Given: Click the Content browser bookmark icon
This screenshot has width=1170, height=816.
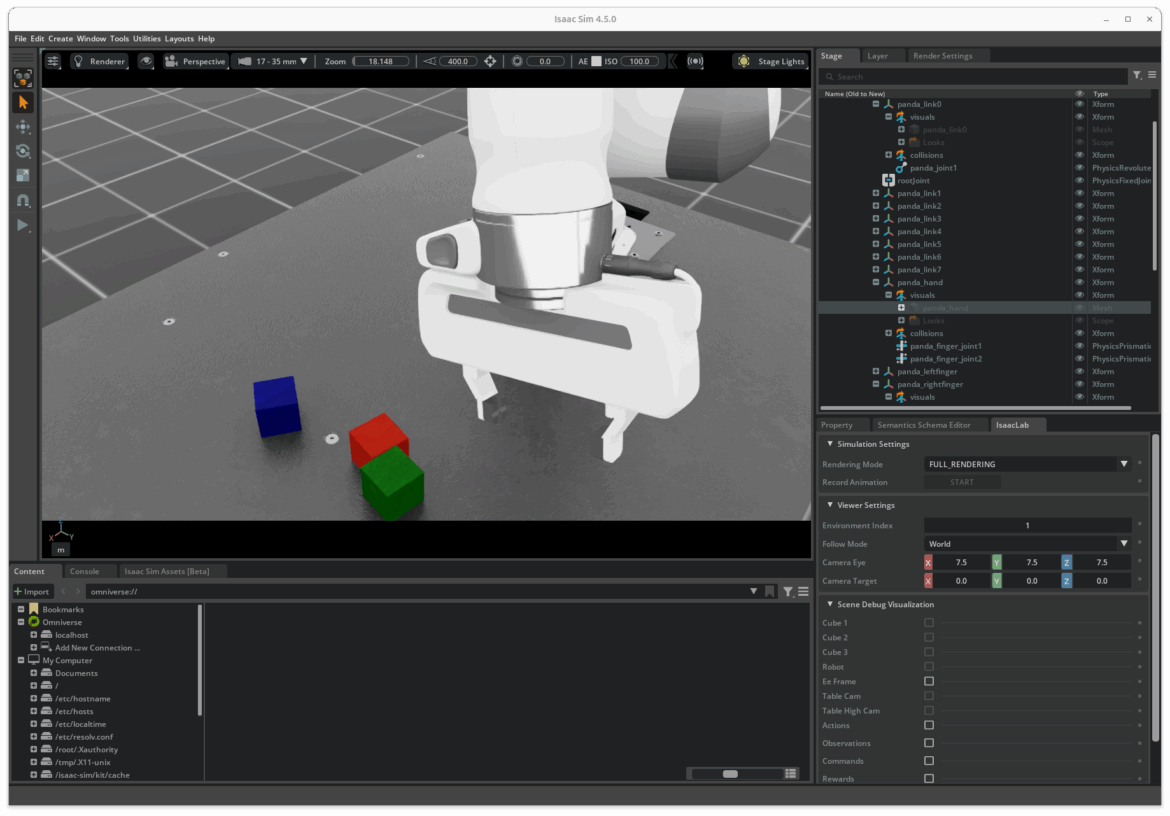Looking at the screenshot, I should point(769,591).
